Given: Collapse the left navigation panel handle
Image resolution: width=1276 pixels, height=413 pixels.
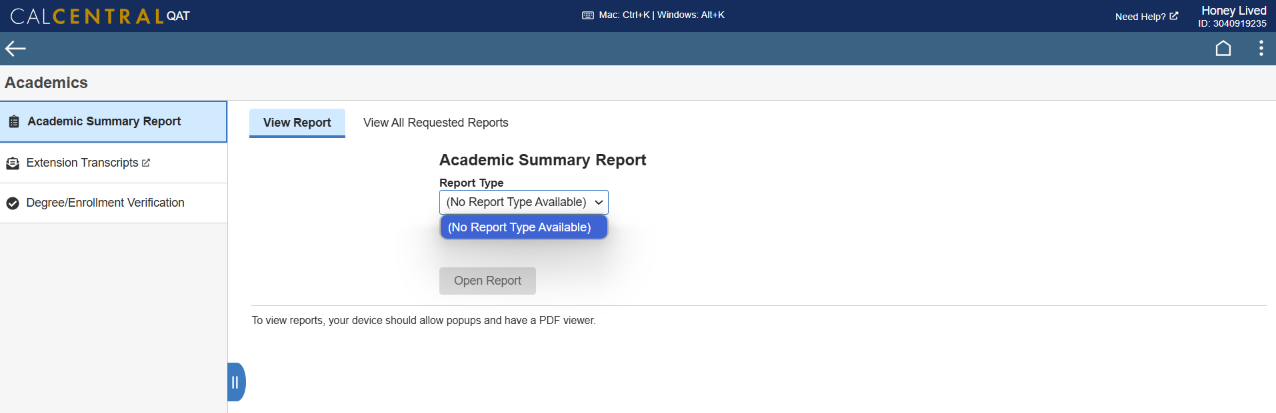Looking at the screenshot, I should click(236, 382).
